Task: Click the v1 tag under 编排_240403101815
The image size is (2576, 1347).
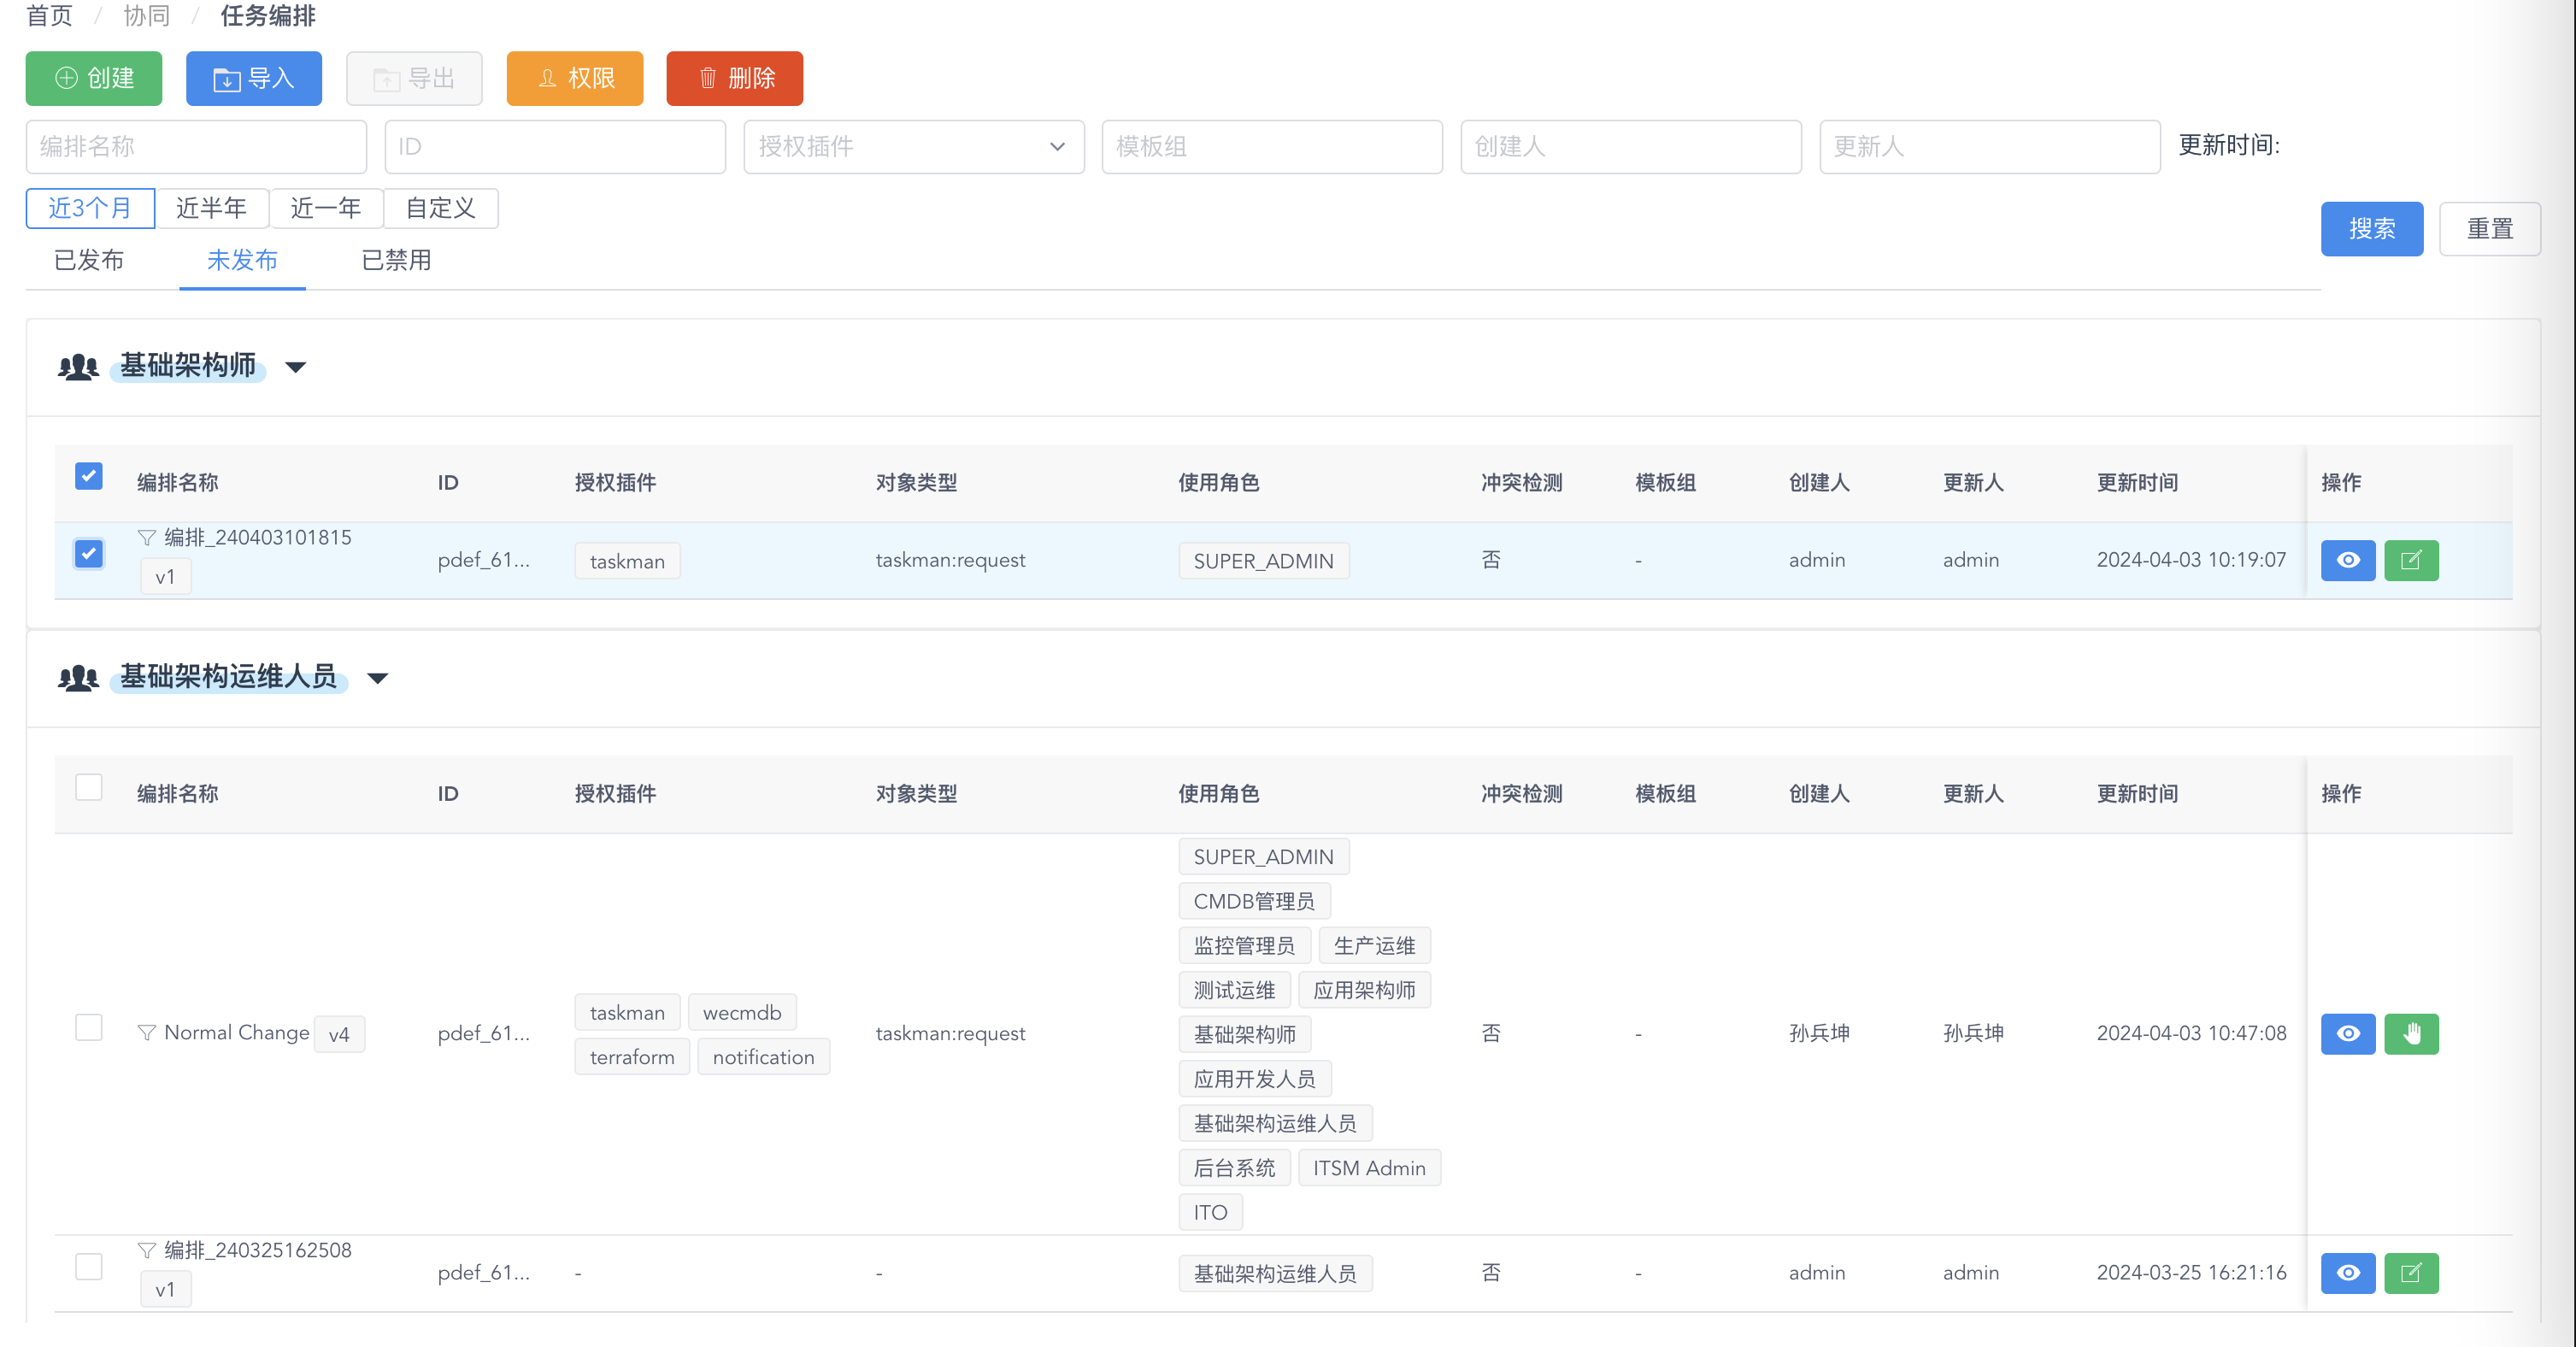Action: coord(165,578)
